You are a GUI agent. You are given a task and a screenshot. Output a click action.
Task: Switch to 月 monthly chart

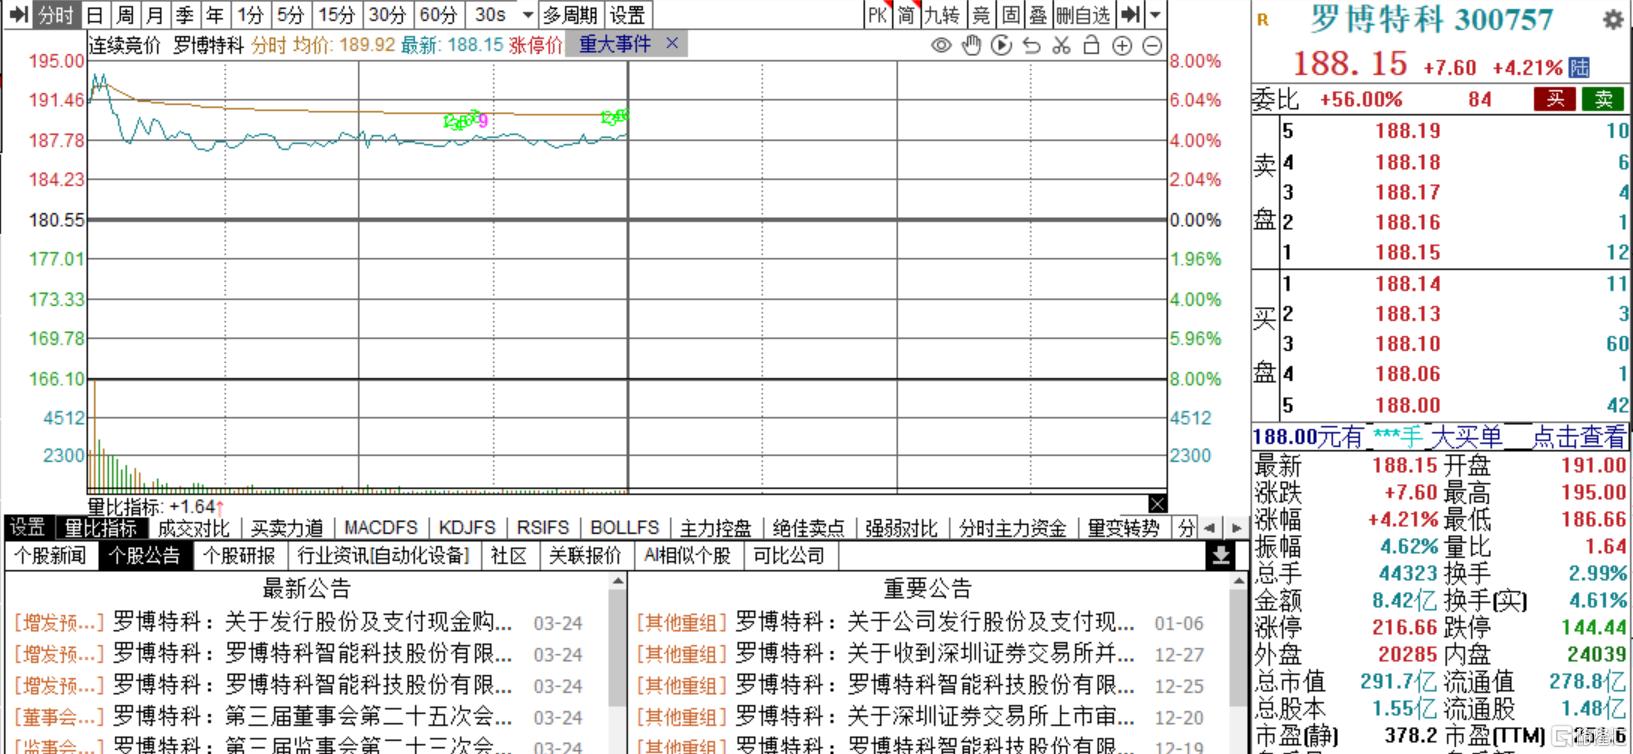tap(155, 15)
